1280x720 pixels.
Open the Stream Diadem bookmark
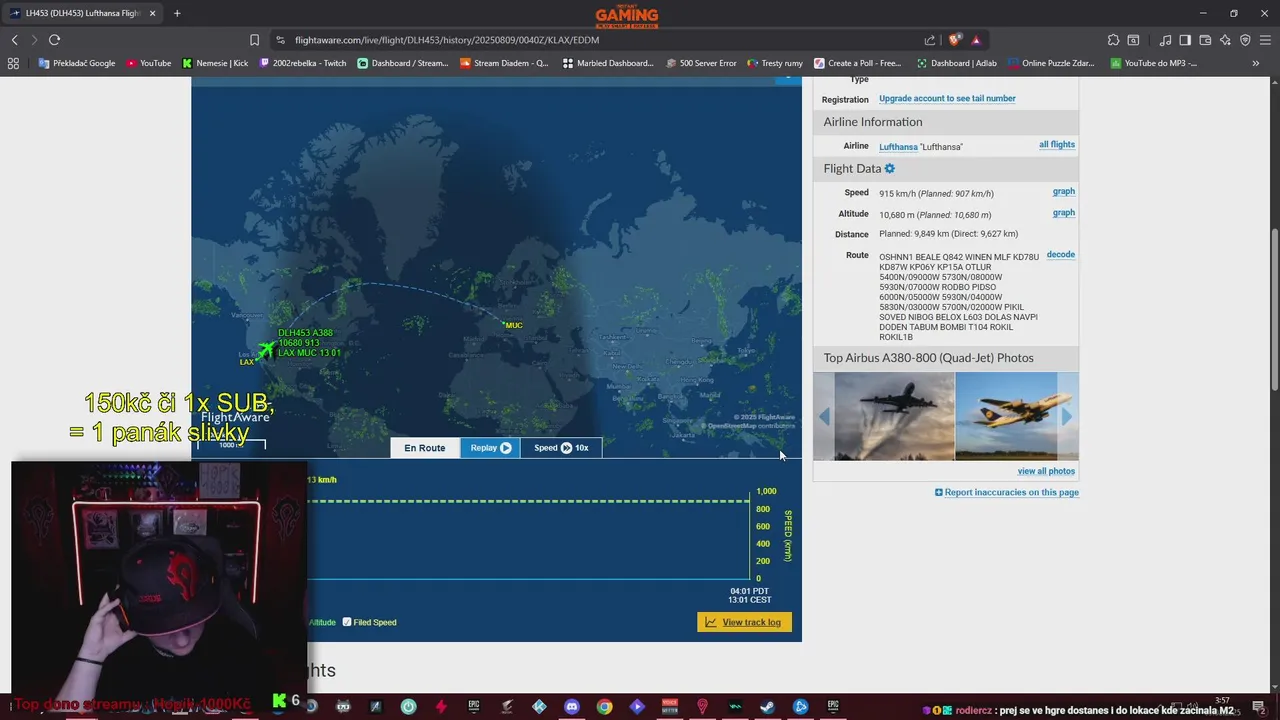504,63
